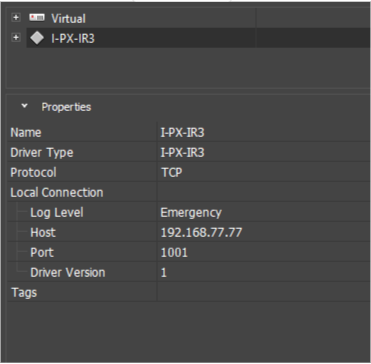The width and height of the screenshot is (371, 364).
Task: Click the I-PX-IR3 diamond icon
Action: click(x=37, y=38)
